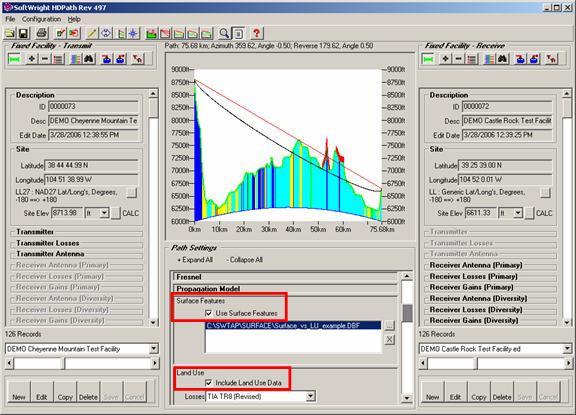The width and height of the screenshot is (576, 415).
Task: Click the yellow pencil toolbar icon
Action: click(91, 34)
